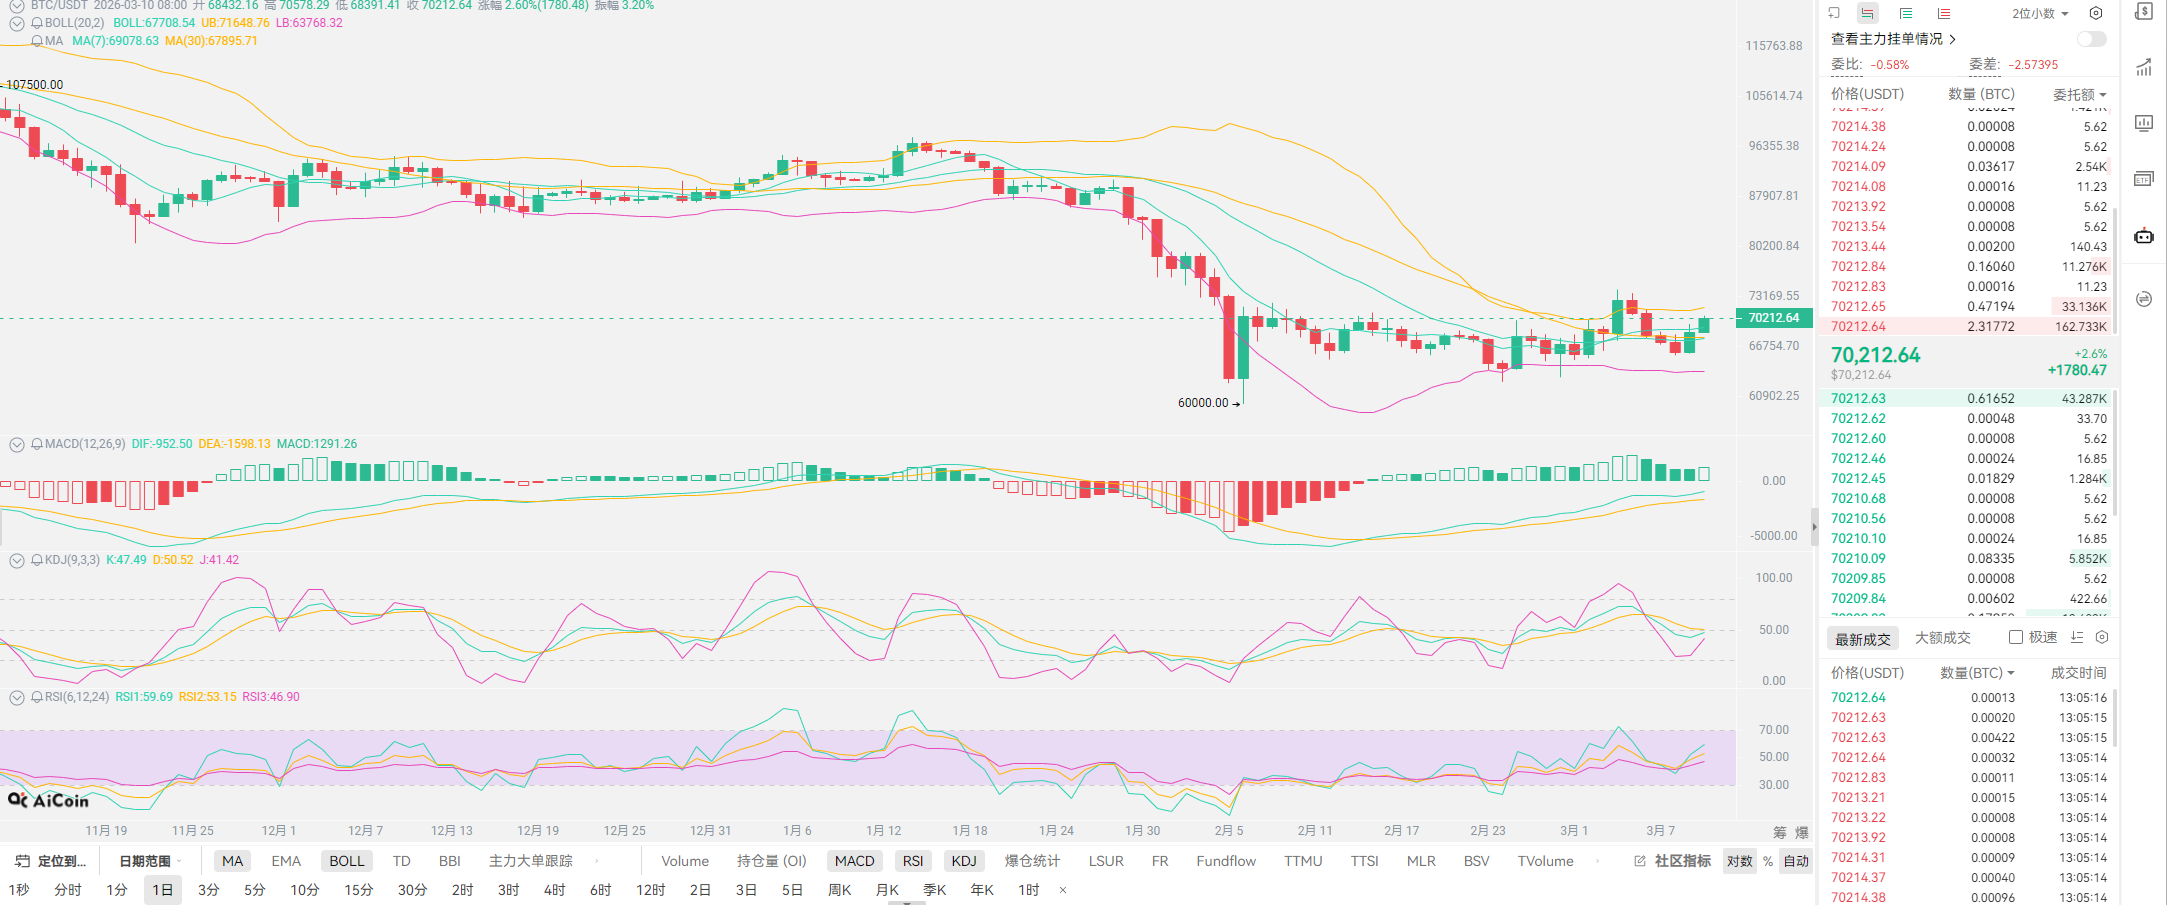This screenshot has height=905, width=2167.
Task: Open order book settings hexagon icon
Action: [x=2096, y=14]
